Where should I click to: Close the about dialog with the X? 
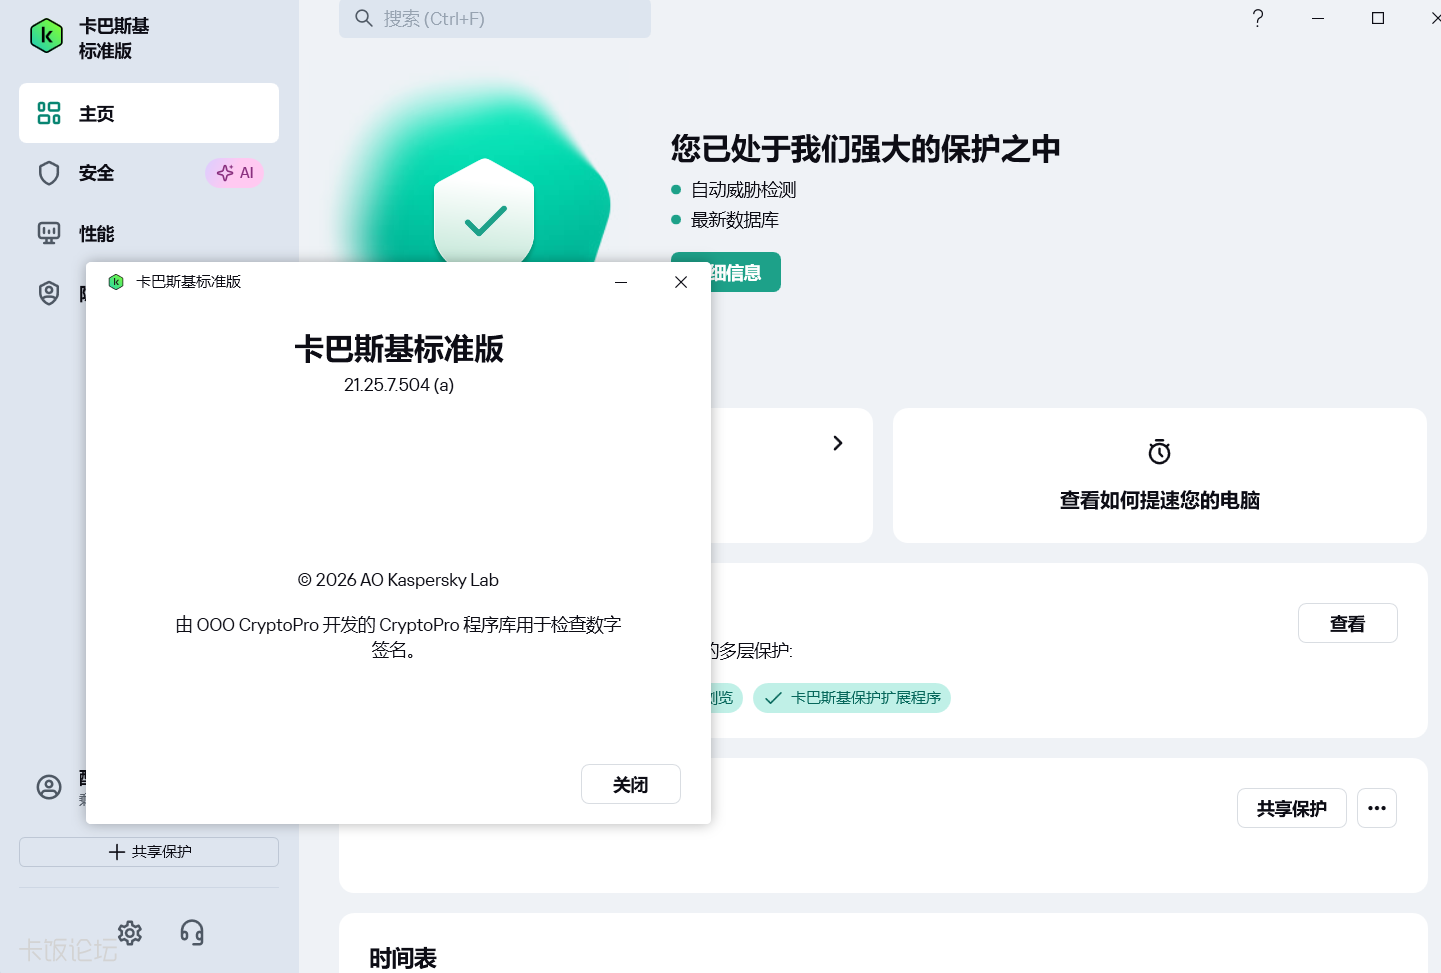[x=681, y=282]
